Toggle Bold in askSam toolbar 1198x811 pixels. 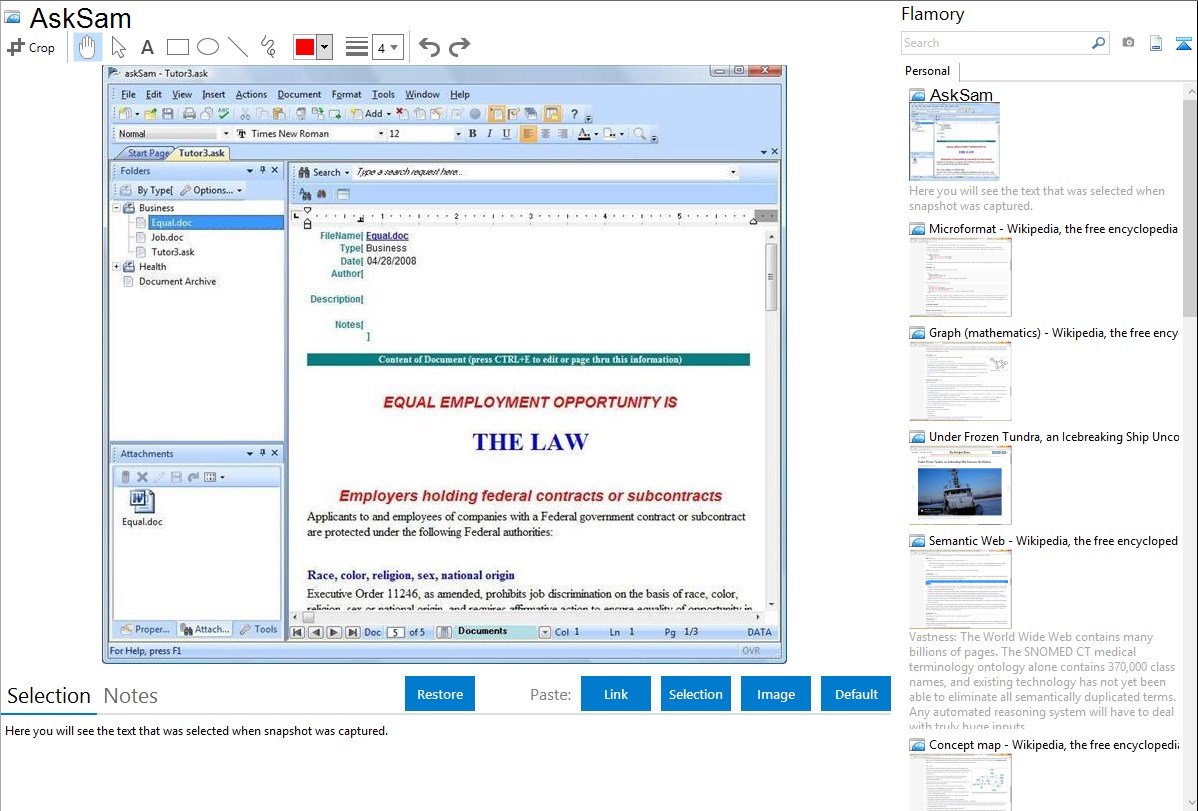(x=472, y=134)
